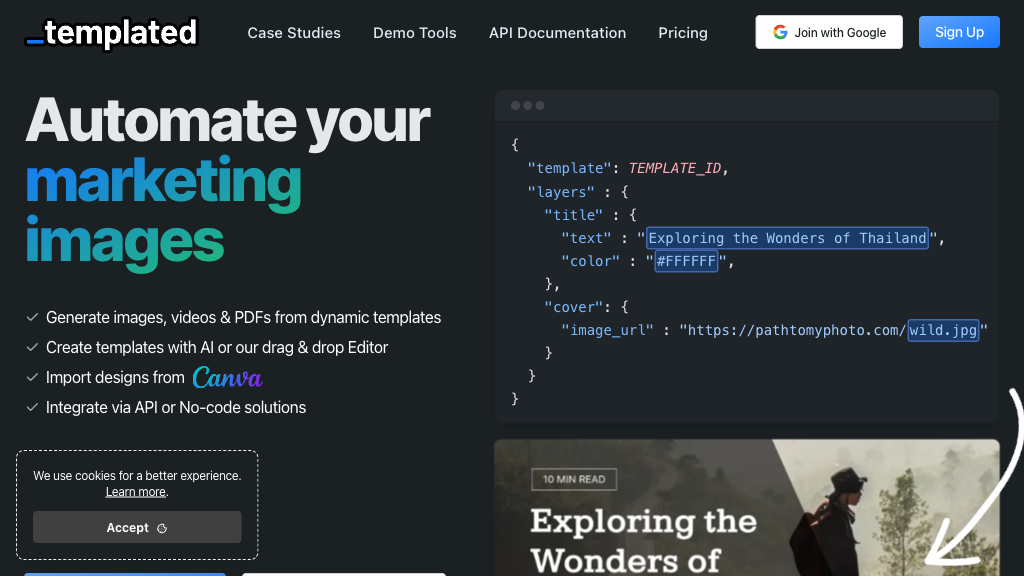Click the Canva logo in the features list

227,378
